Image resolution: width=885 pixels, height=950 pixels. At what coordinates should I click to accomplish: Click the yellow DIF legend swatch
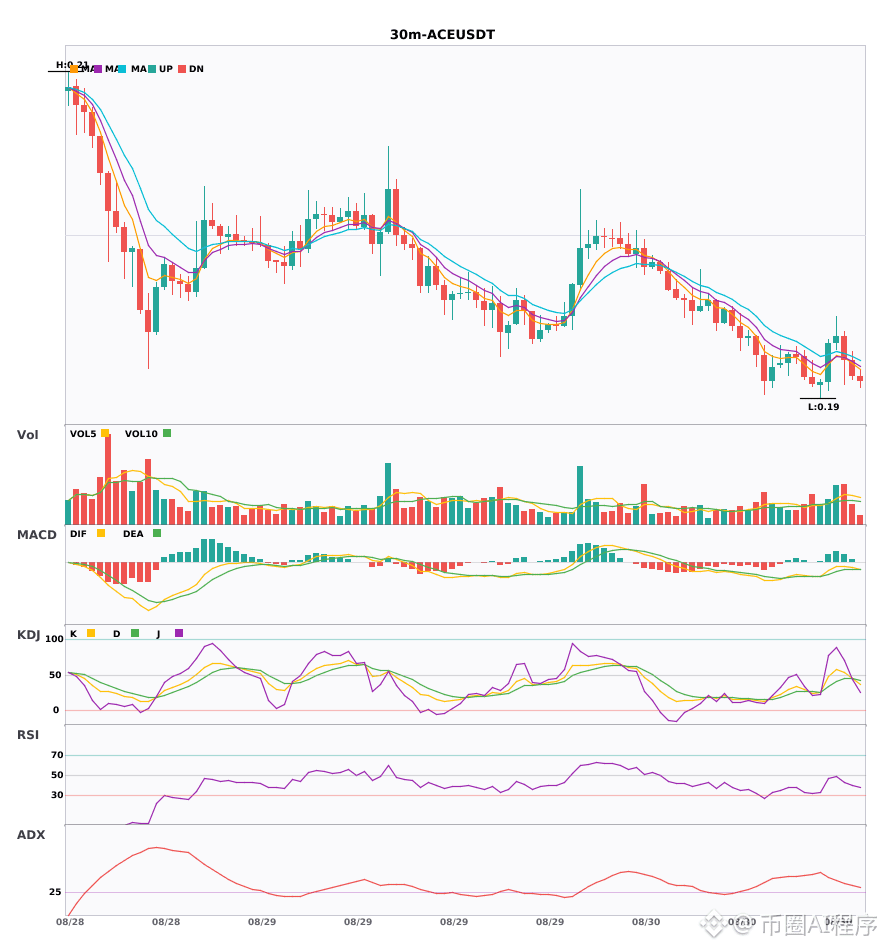(101, 533)
